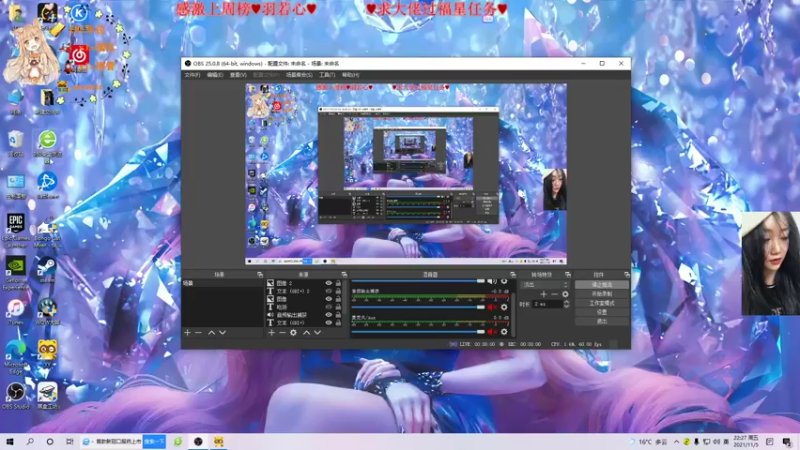800x450 pixels.
Task: Pop out the Audio Mixer dock panel
Action: (512, 274)
